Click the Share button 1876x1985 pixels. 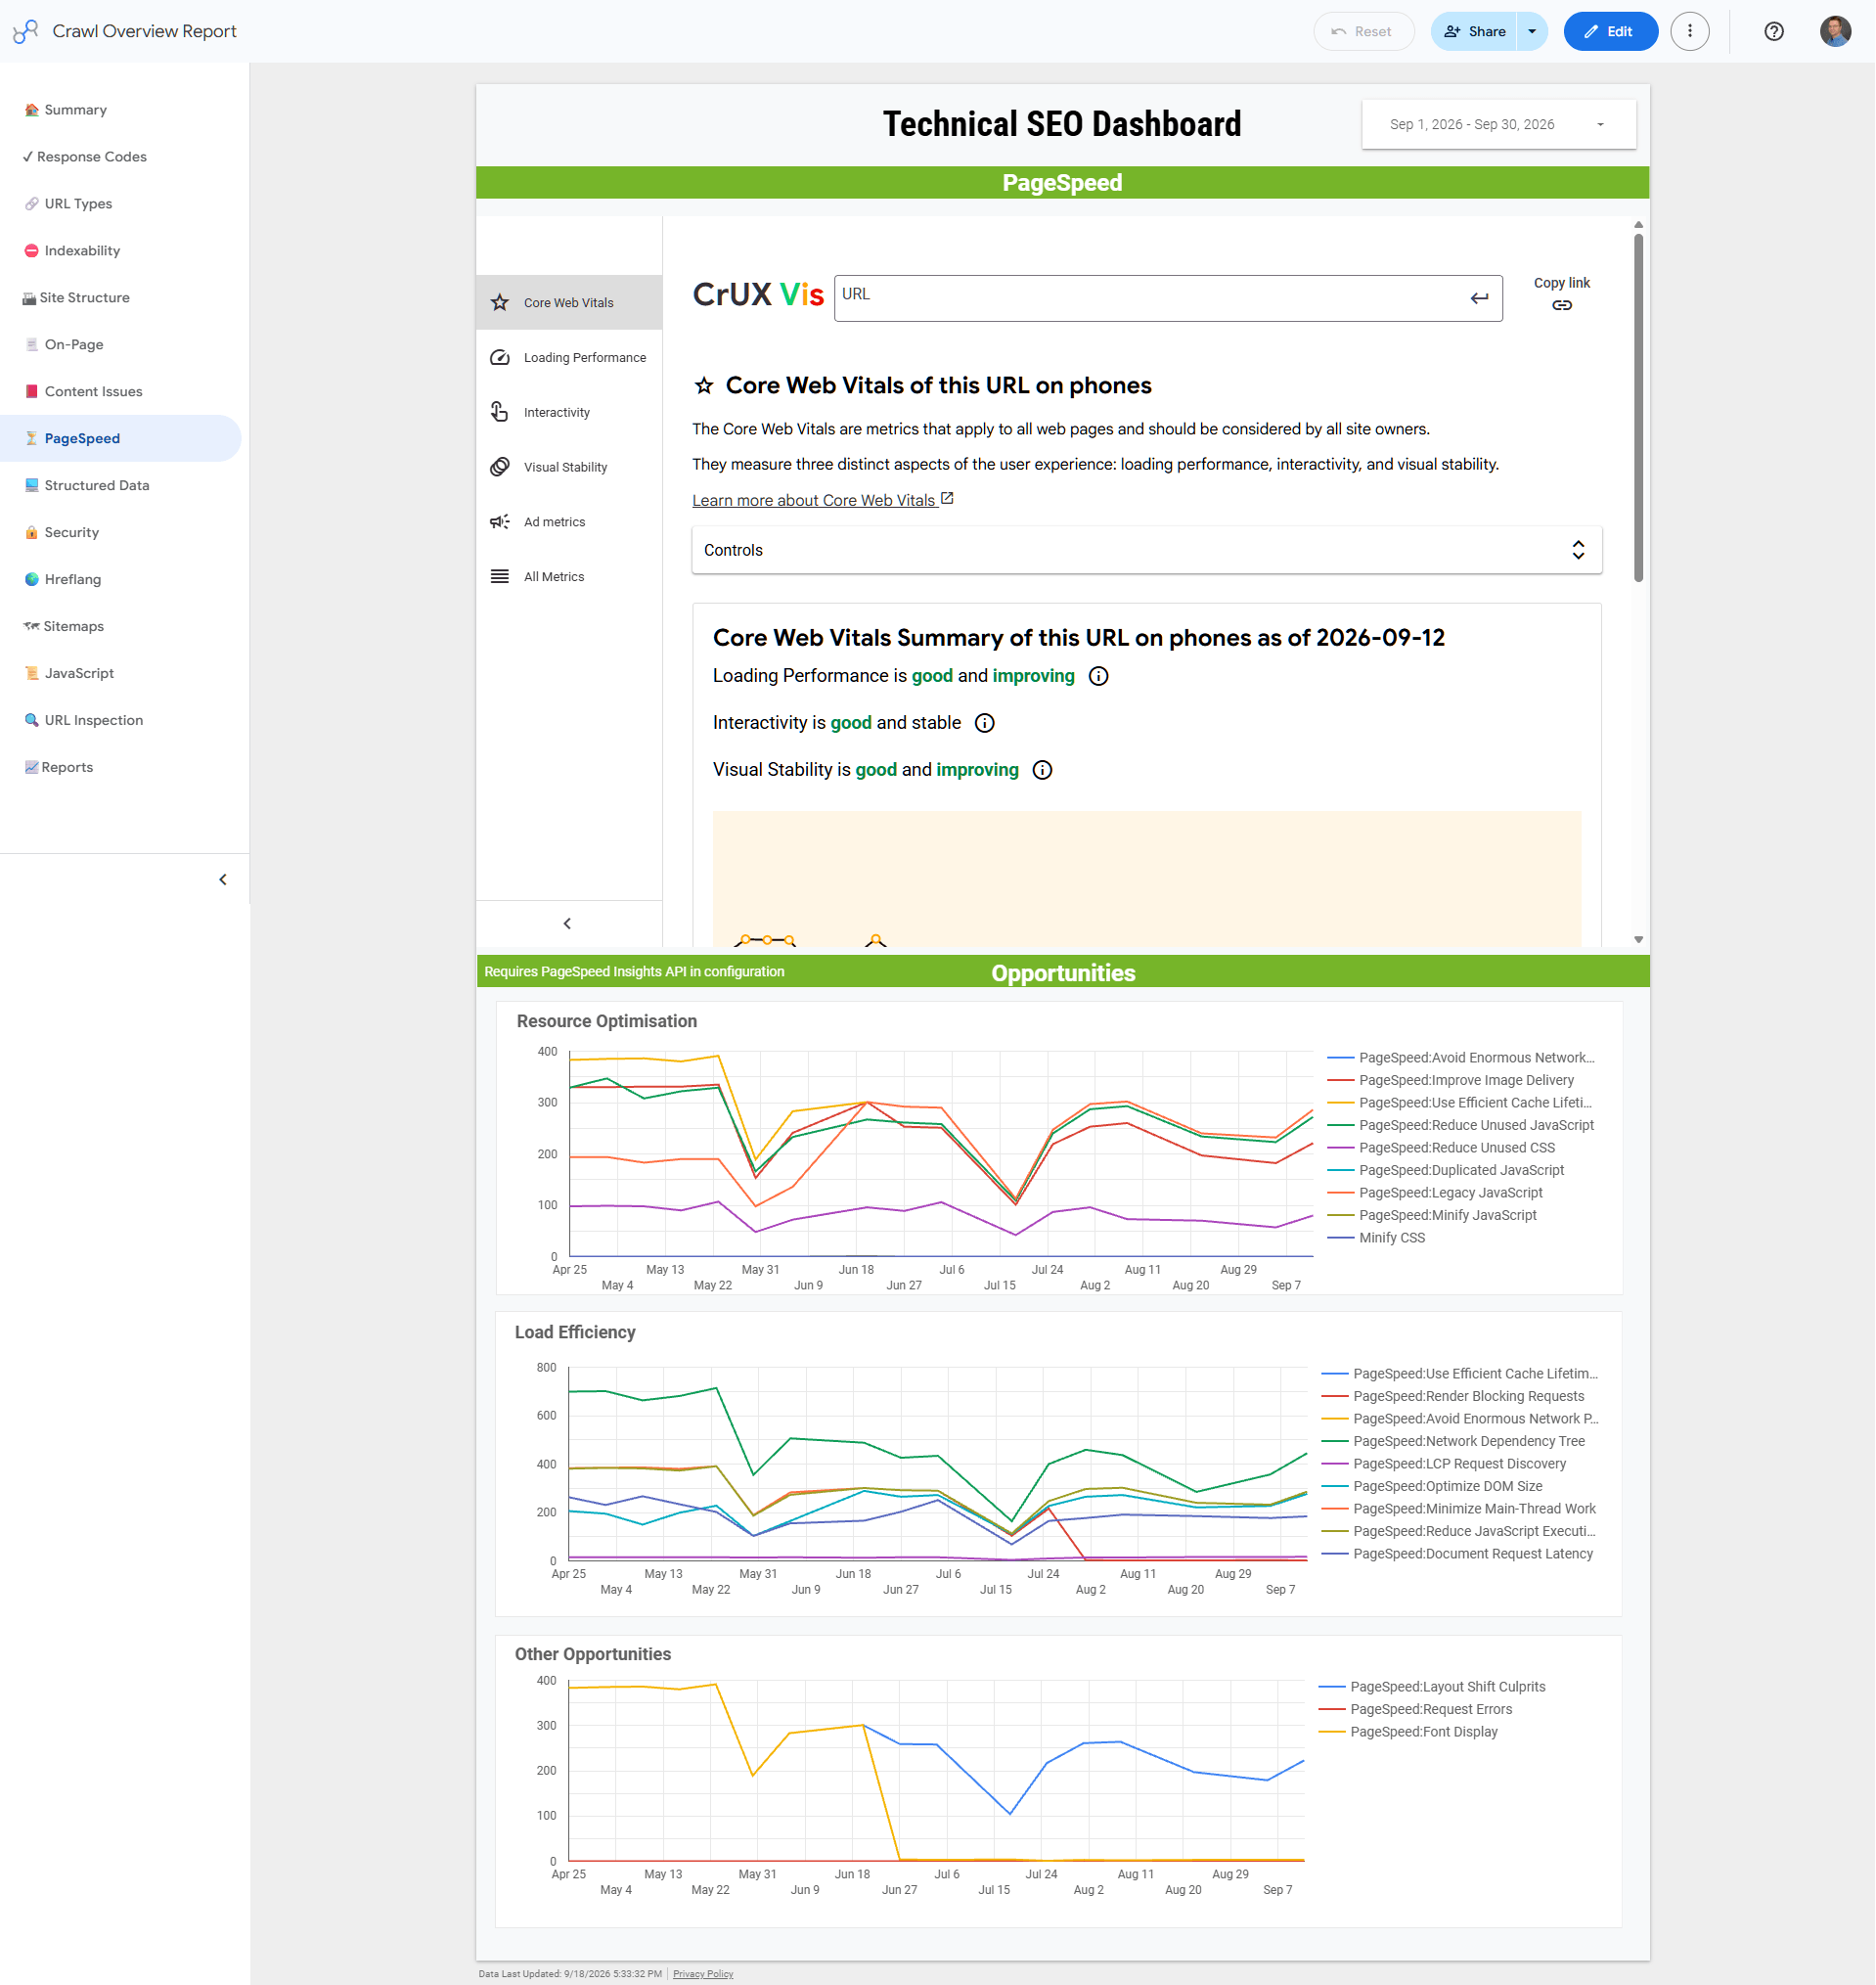click(1474, 31)
